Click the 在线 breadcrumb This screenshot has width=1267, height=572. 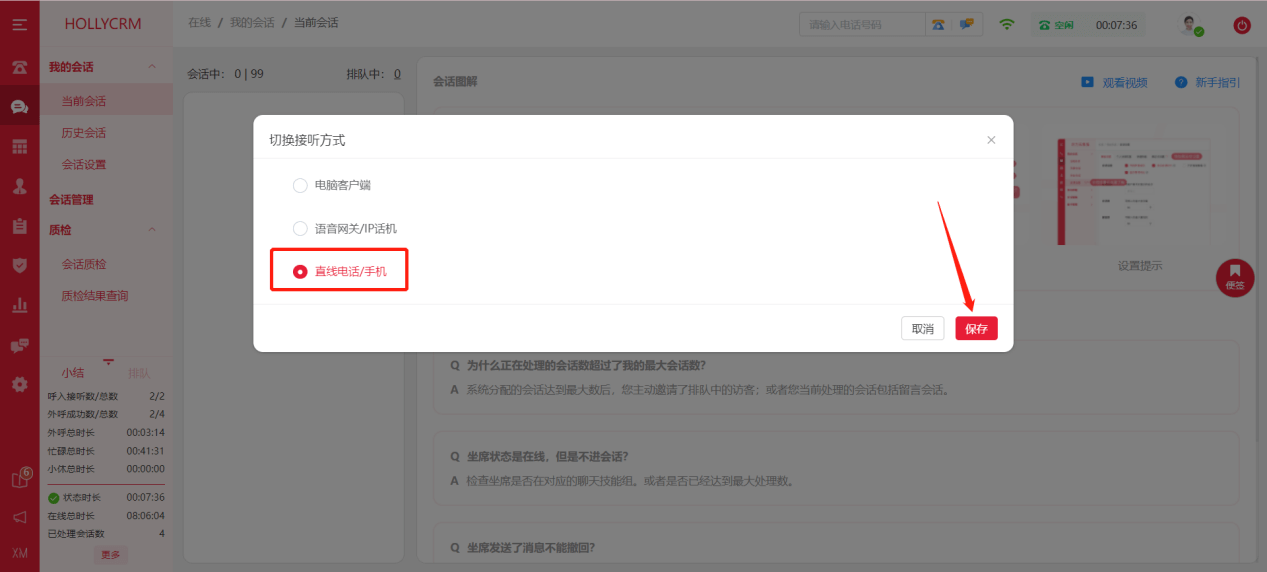coord(199,22)
